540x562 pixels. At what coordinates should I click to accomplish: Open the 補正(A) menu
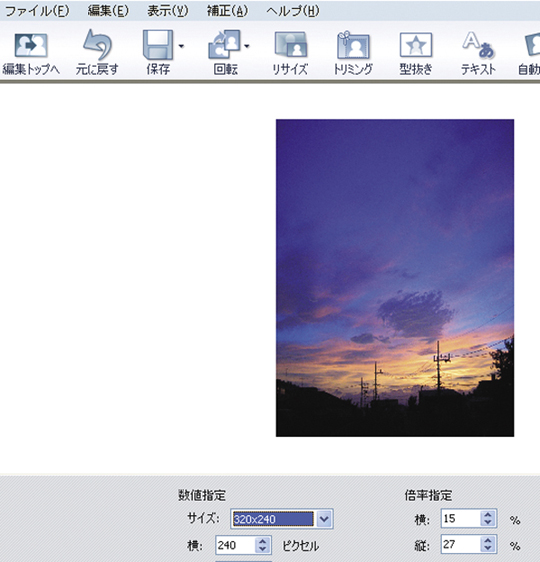click(228, 11)
